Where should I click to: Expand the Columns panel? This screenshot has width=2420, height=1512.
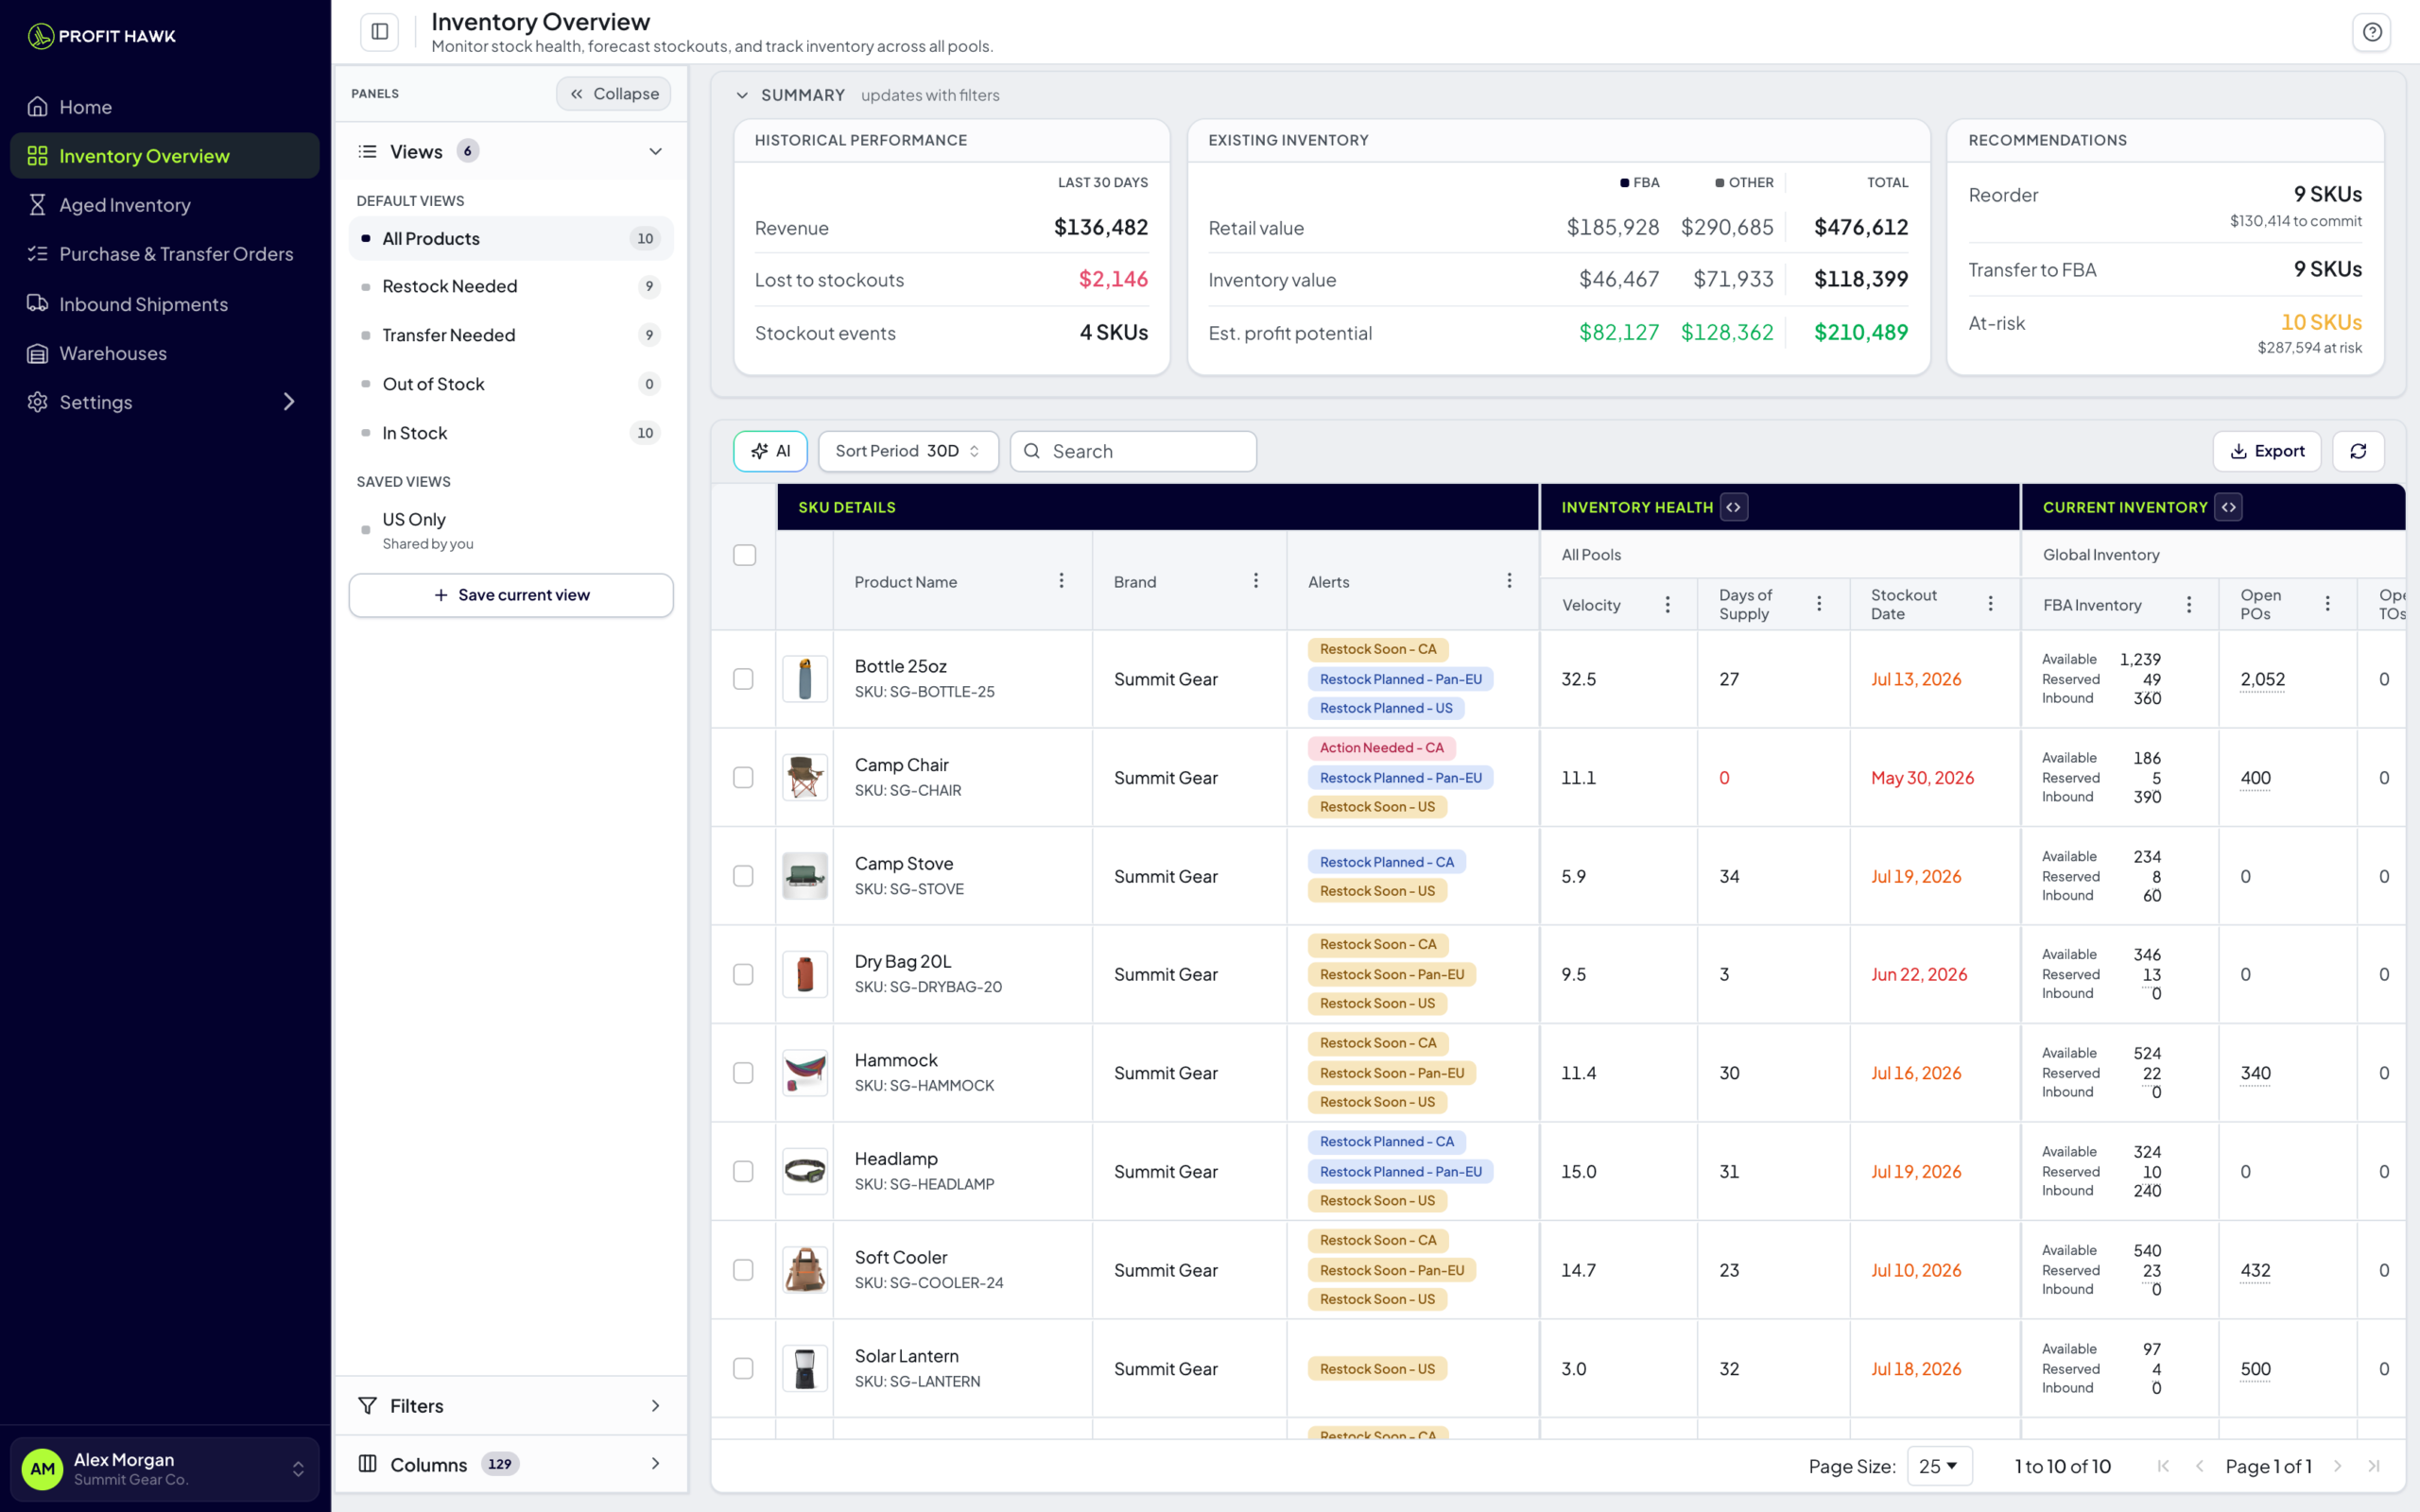point(510,1464)
